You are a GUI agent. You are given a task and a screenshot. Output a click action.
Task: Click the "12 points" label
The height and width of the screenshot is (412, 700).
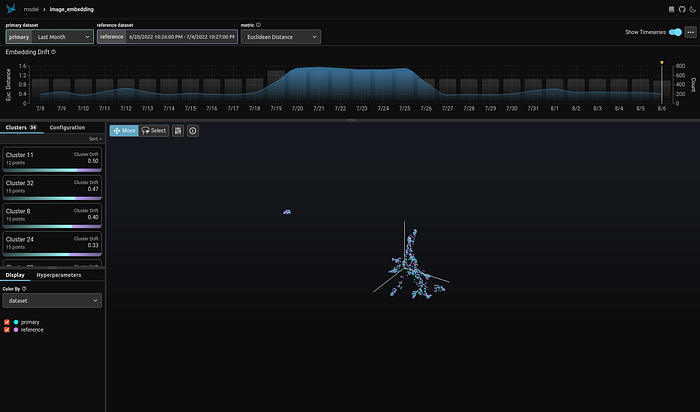tap(15, 163)
